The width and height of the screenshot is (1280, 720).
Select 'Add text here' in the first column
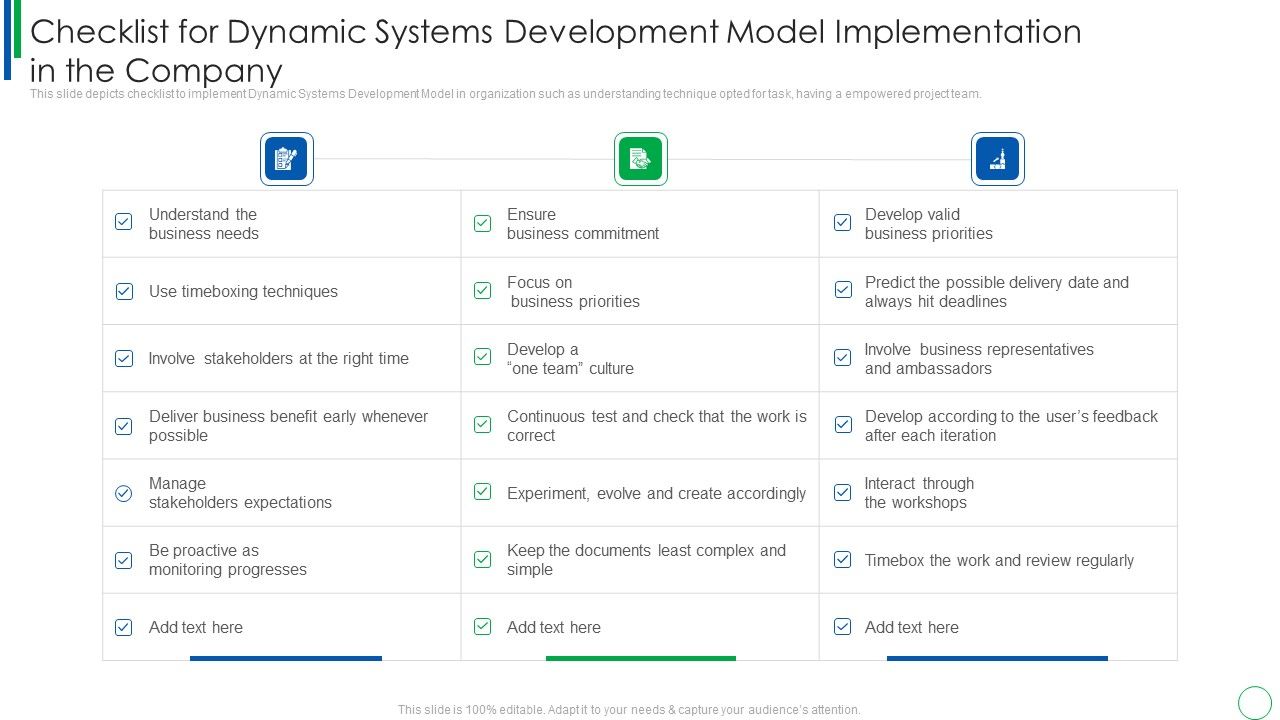(196, 628)
